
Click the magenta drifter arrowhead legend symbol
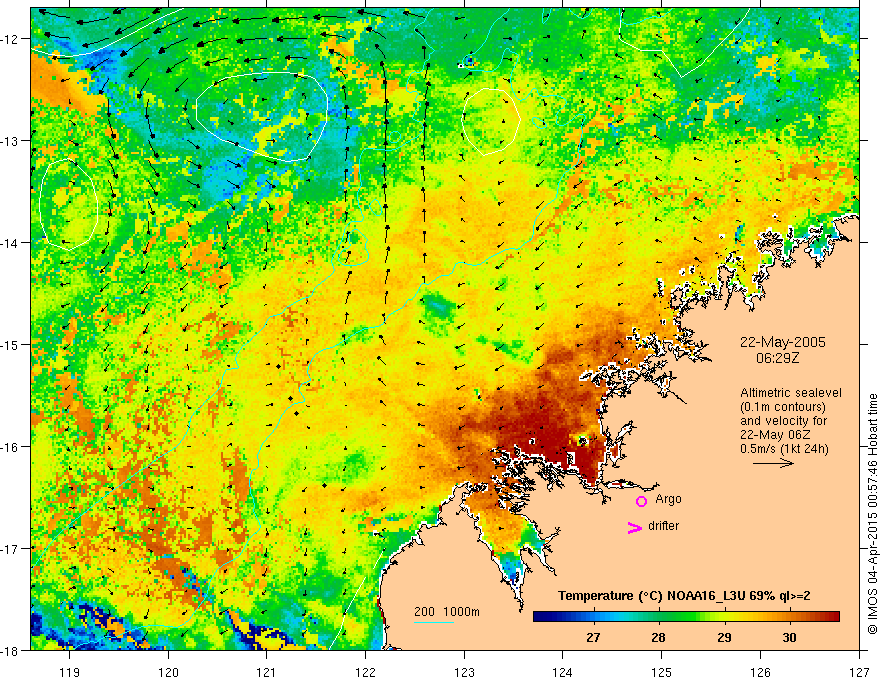[634, 527]
